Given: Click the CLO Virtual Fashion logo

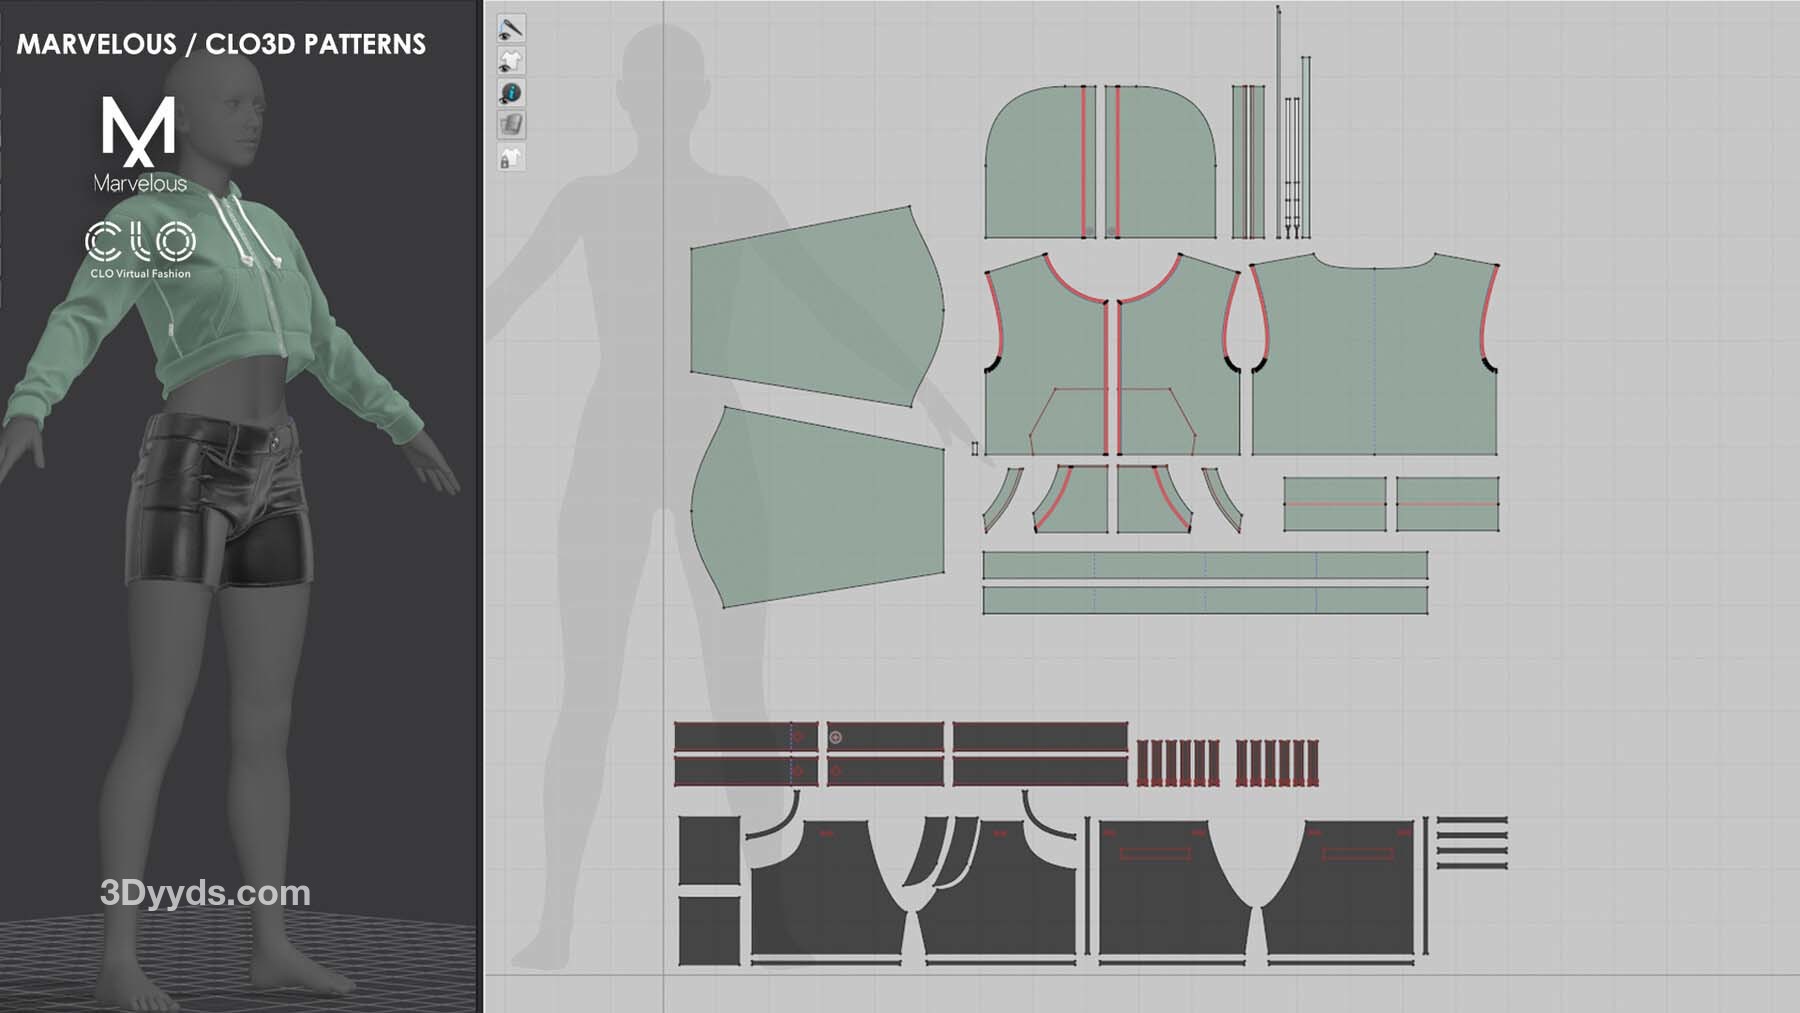Looking at the screenshot, I should coord(140,250).
